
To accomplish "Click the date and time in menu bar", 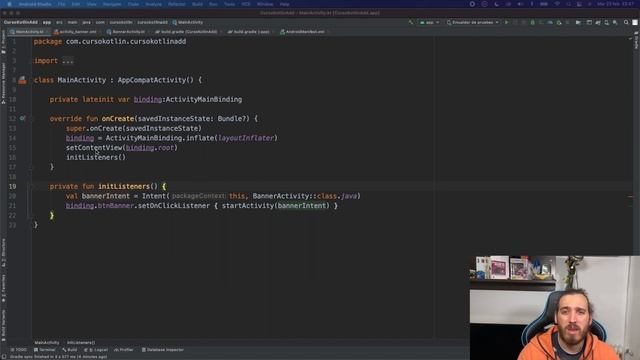I will tap(616, 4).
